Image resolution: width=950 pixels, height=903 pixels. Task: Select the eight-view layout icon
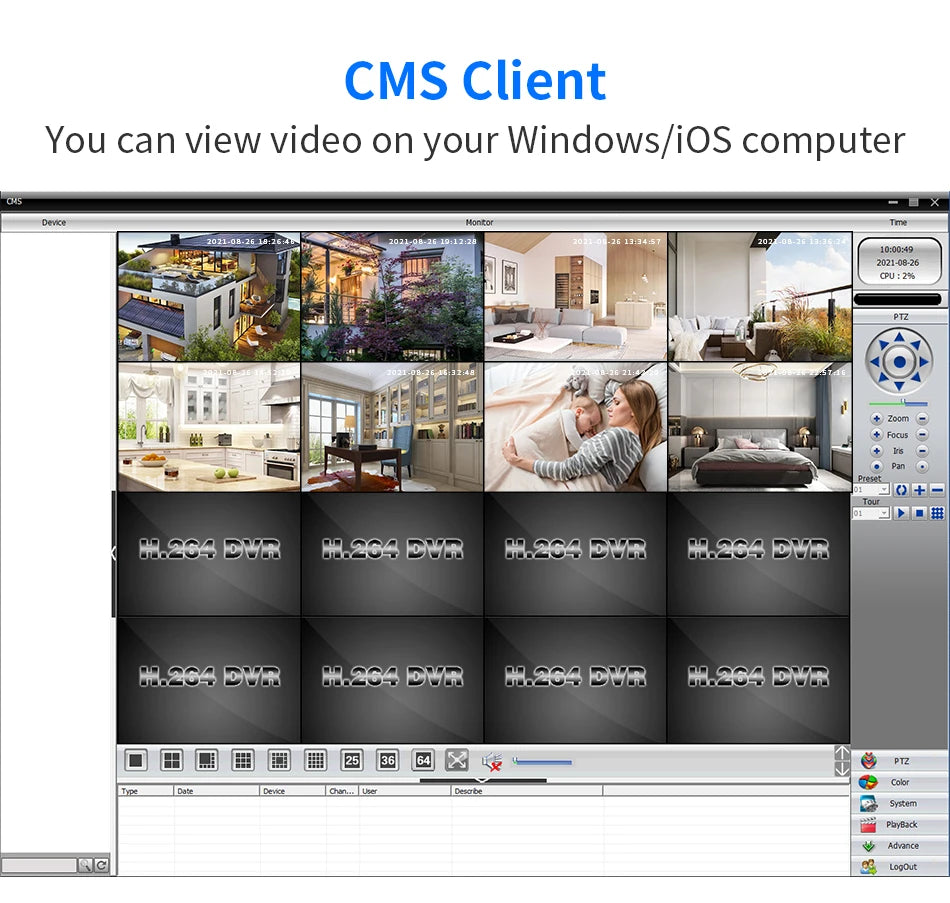[x=207, y=760]
